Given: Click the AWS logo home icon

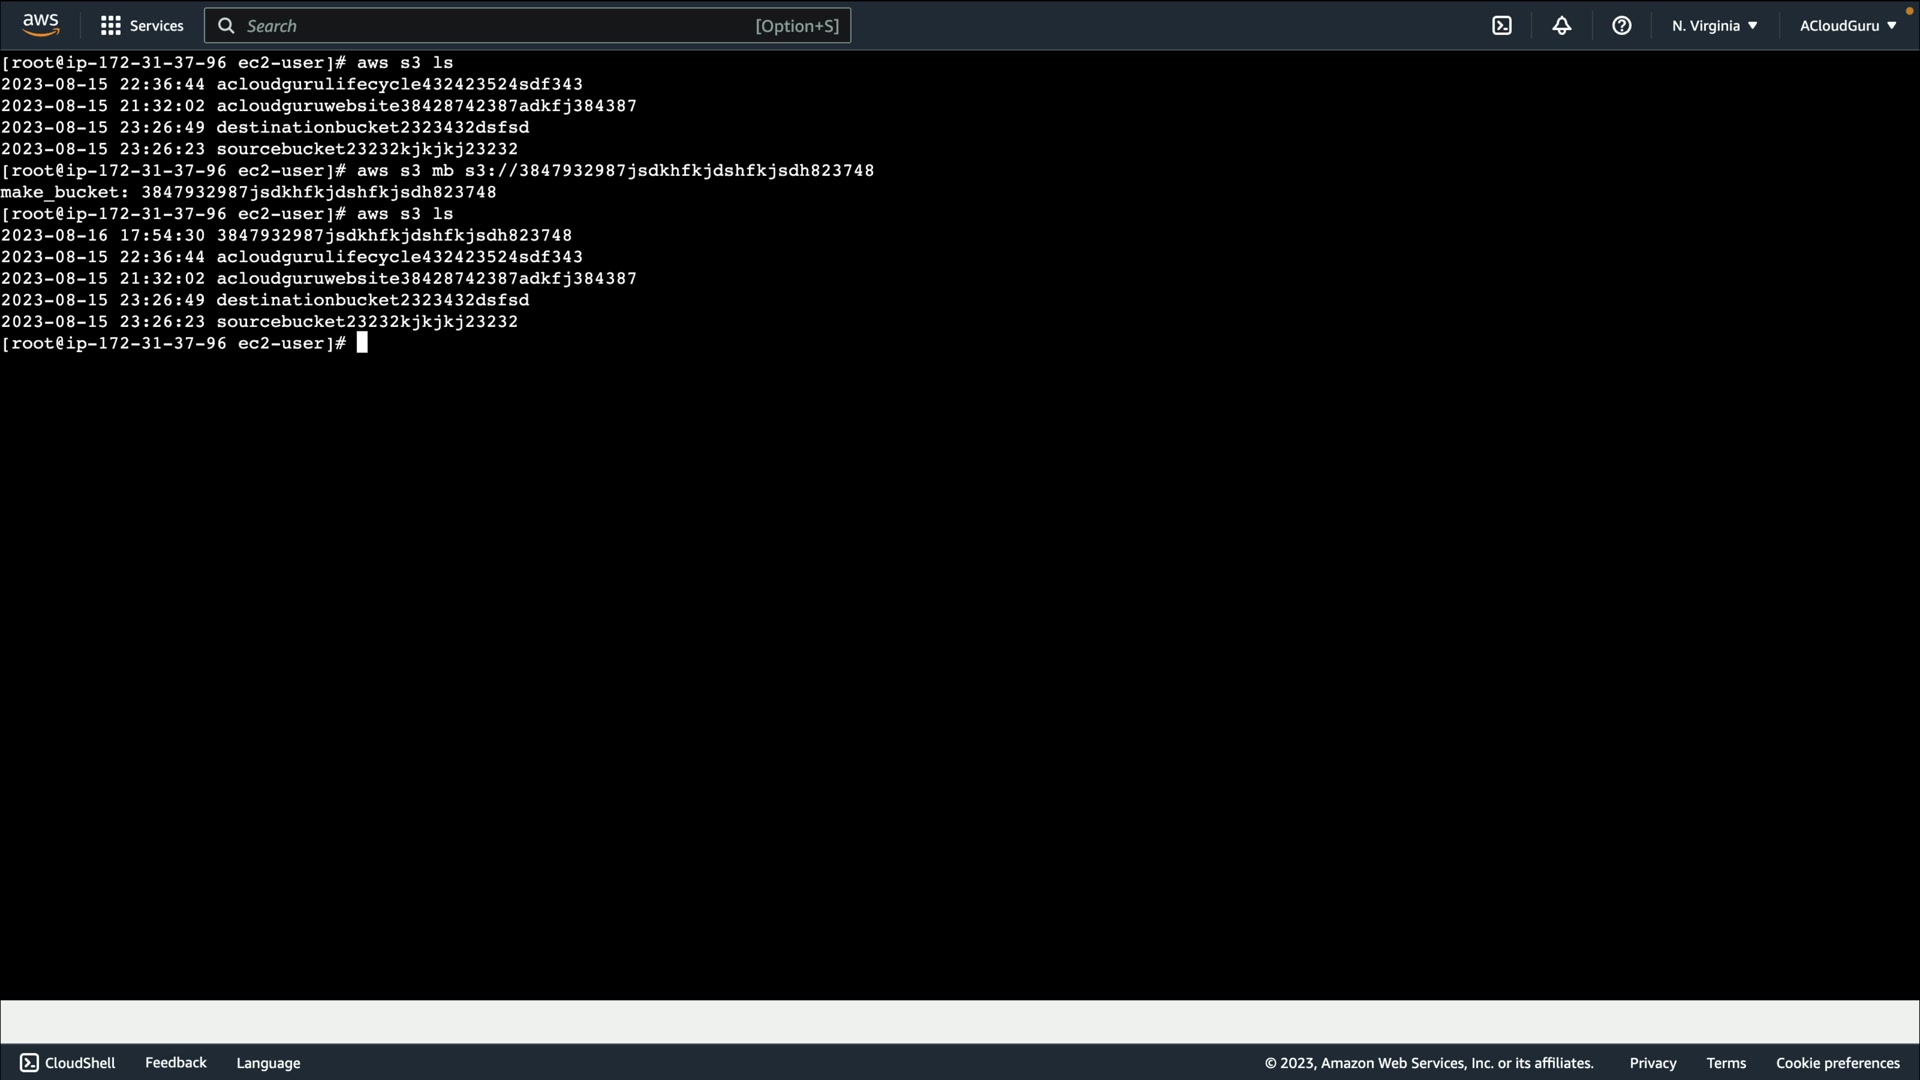Looking at the screenshot, I should pos(40,24).
